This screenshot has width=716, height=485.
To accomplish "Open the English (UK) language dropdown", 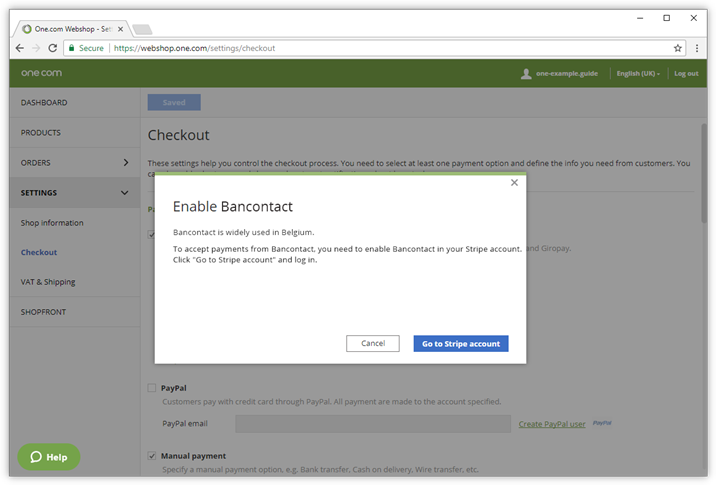I will pyautogui.click(x=638, y=74).
